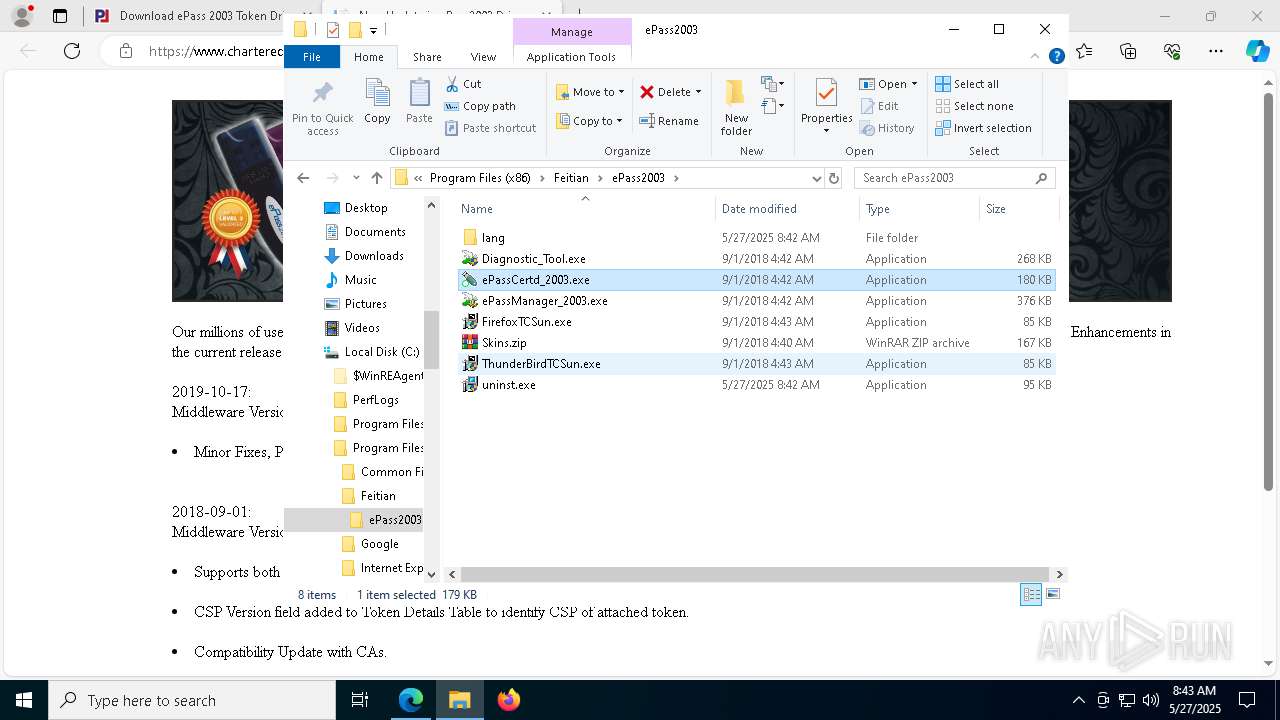Open the Delete dropdown arrow
The height and width of the screenshot is (720, 1280).
point(698,92)
